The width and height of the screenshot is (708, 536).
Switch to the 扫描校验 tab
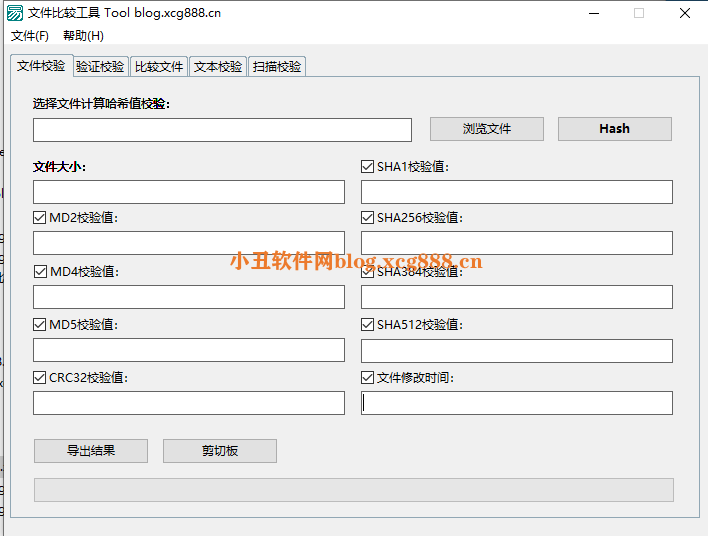[277, 67]
